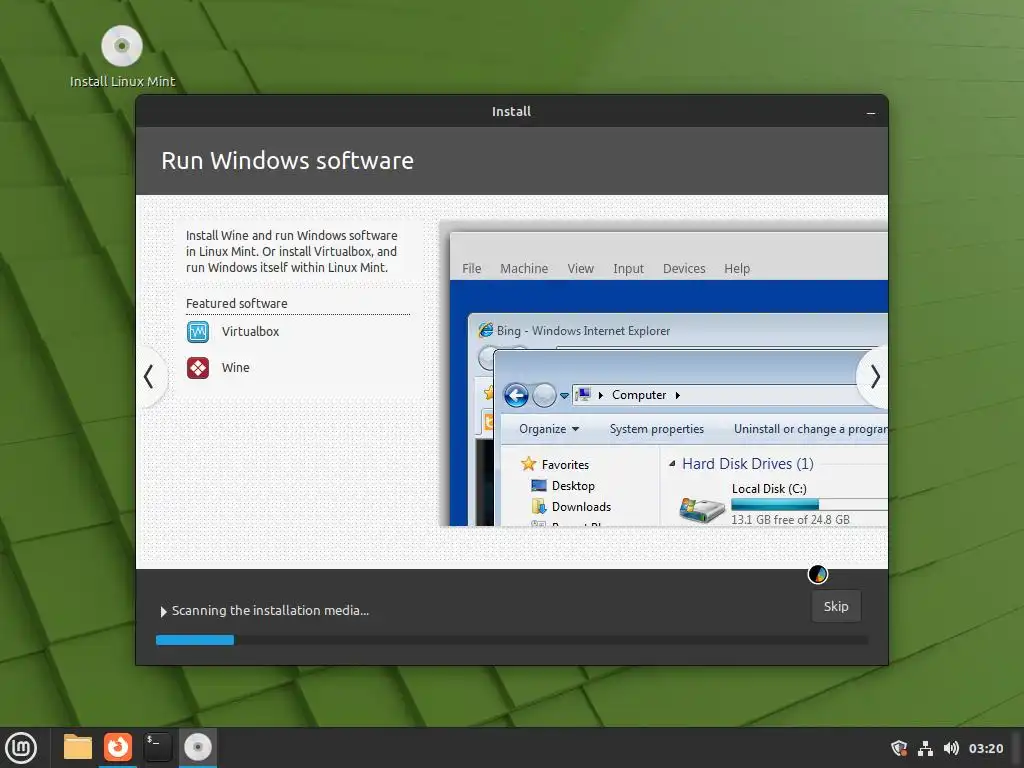1024x768 pixels.
Task: Click Uninstall or change a program text
Action: click(810, 429)
